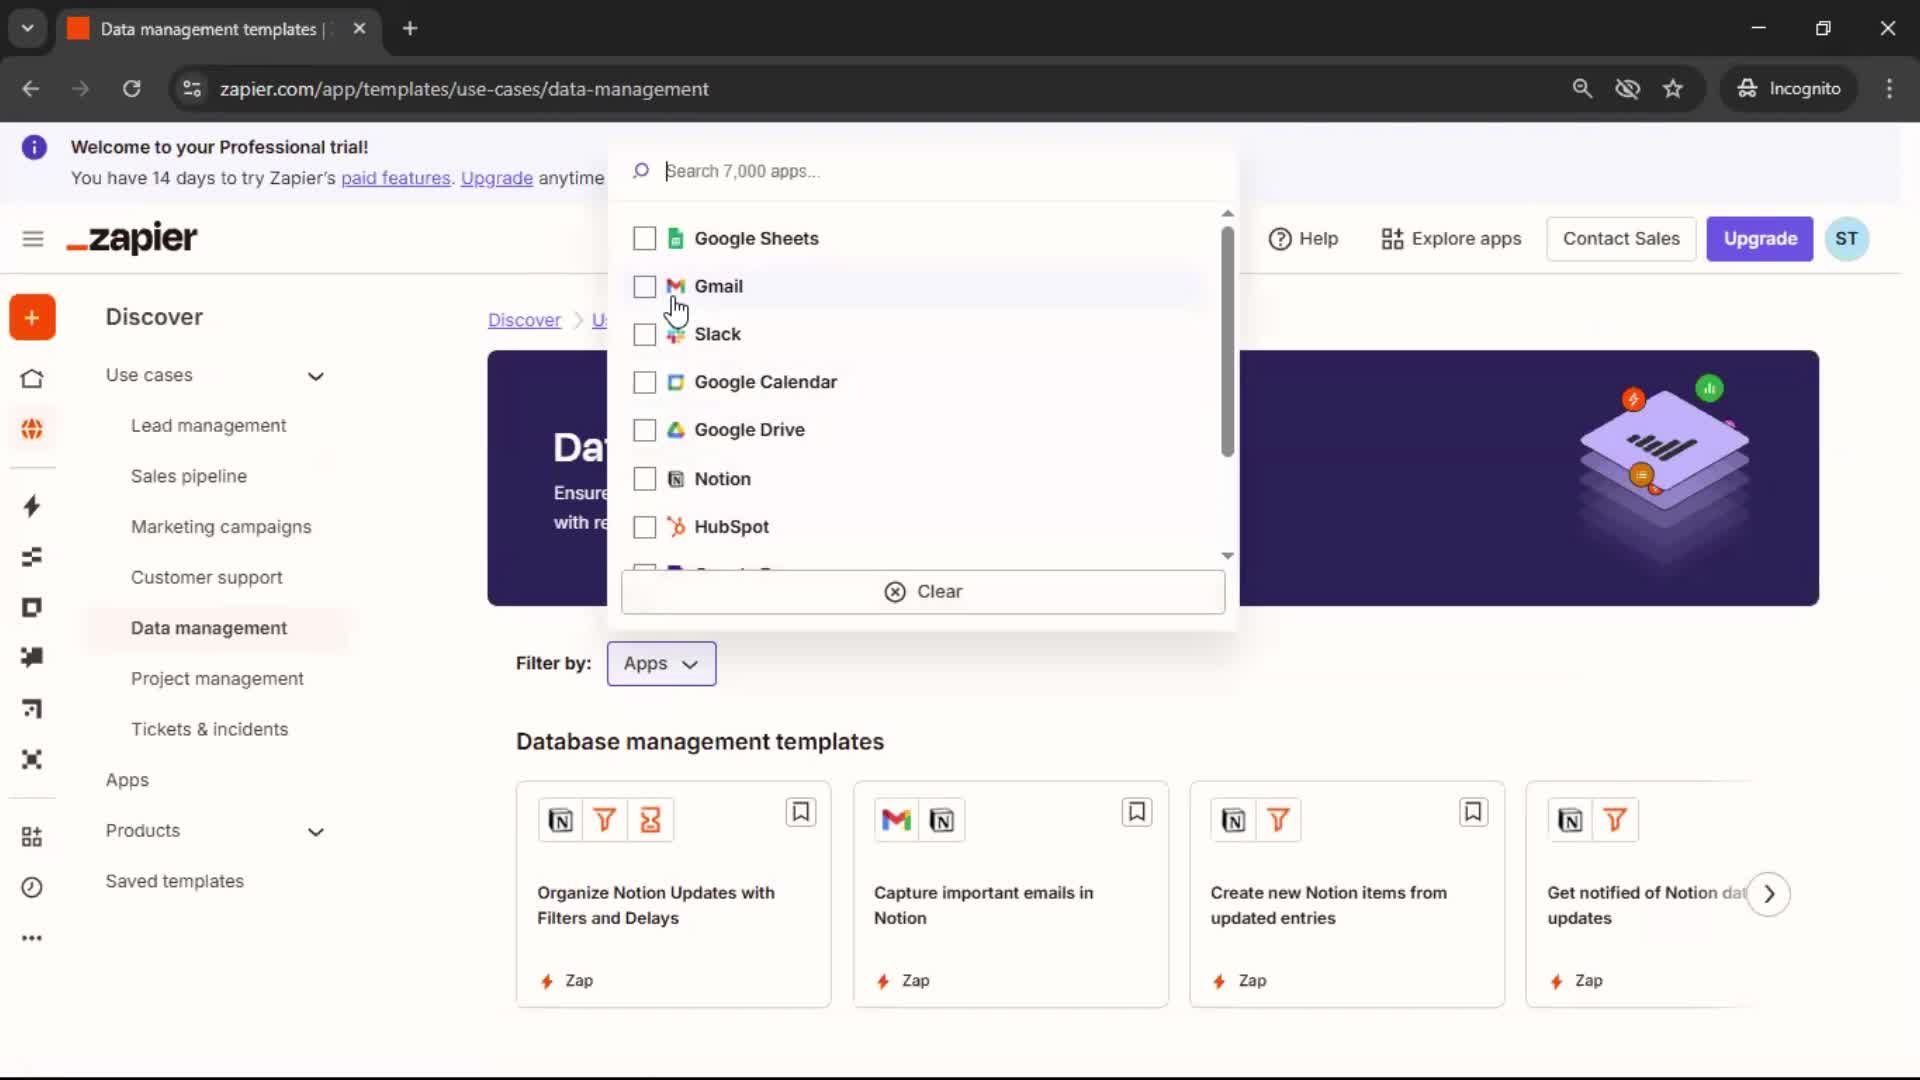Viewport: 1920px width, 1080px height.
Task: Bookmark this page with the star icon
Action: [1673, 89]
